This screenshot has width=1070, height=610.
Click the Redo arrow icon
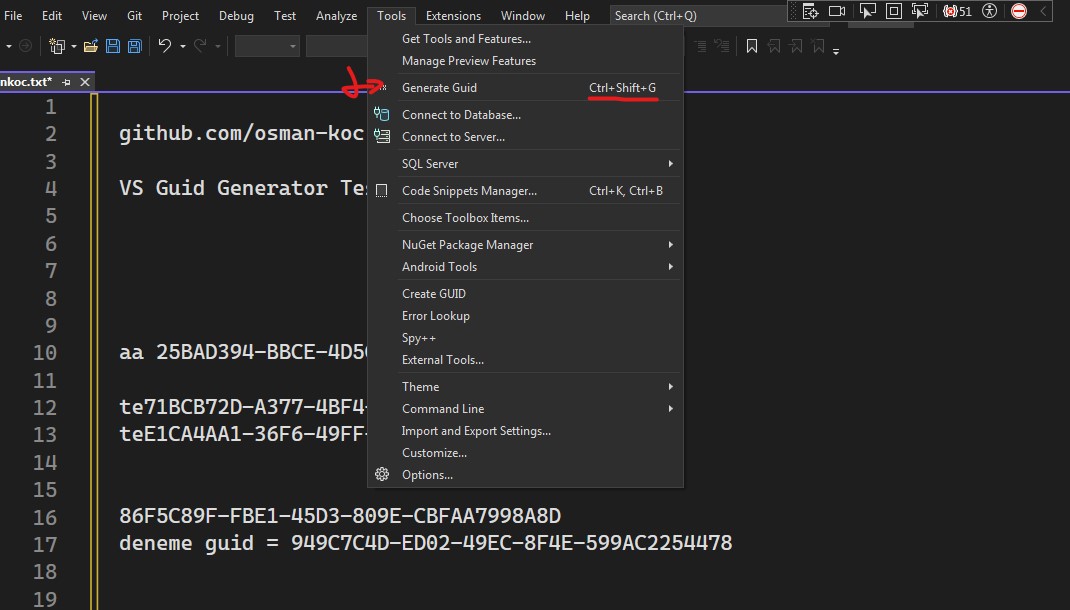pyautogui.click(x=200, y=46)
